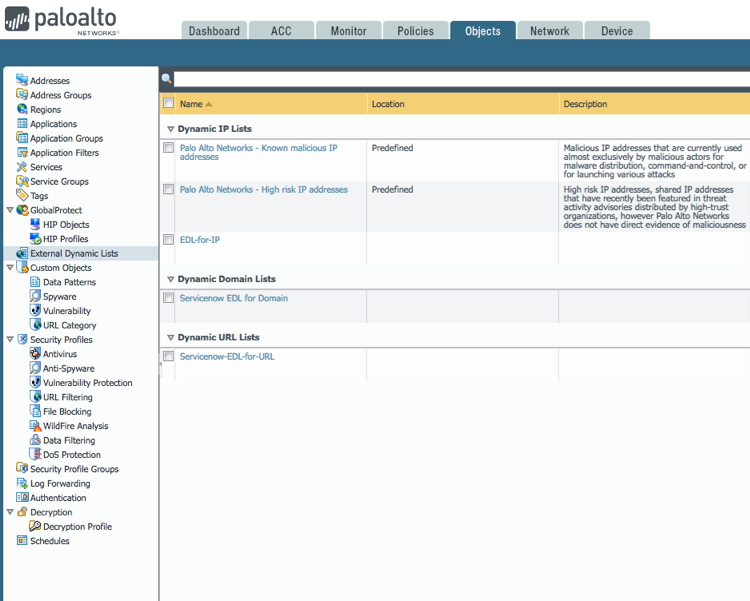Click the Application Filters icon

point(22,152)
